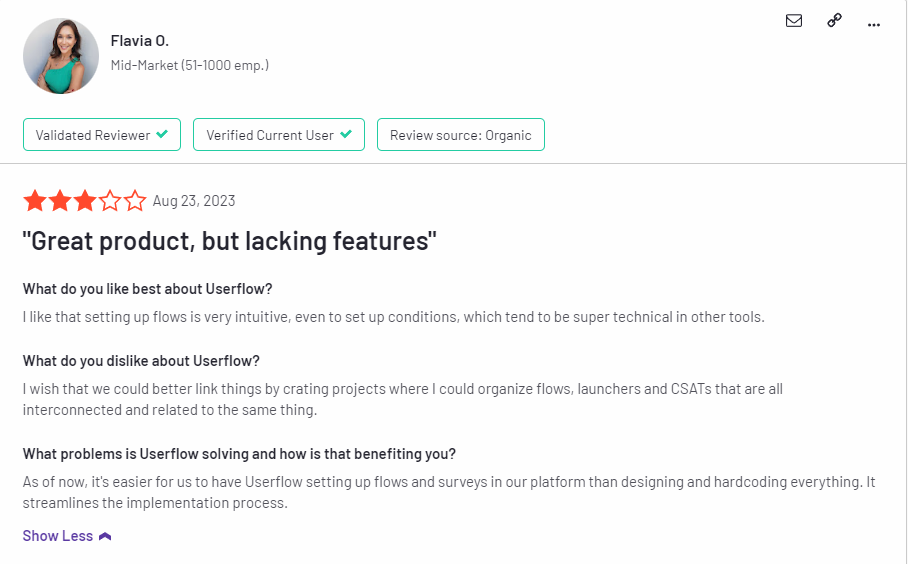Click the first filled star
Image resolution: width=908 pixels, height=564 pixels.
pyautogui.click(x=35, y=201)
